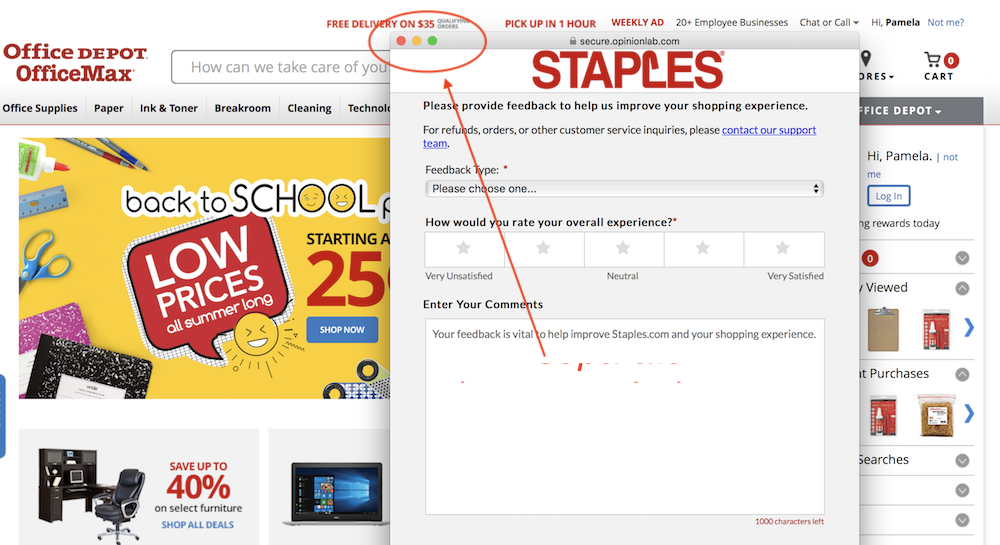Image resolution: width=1000 pixels, height=545 pixels.
Task: Click the Office Depot OfficeMax logo
Action: tap(75, 62)
